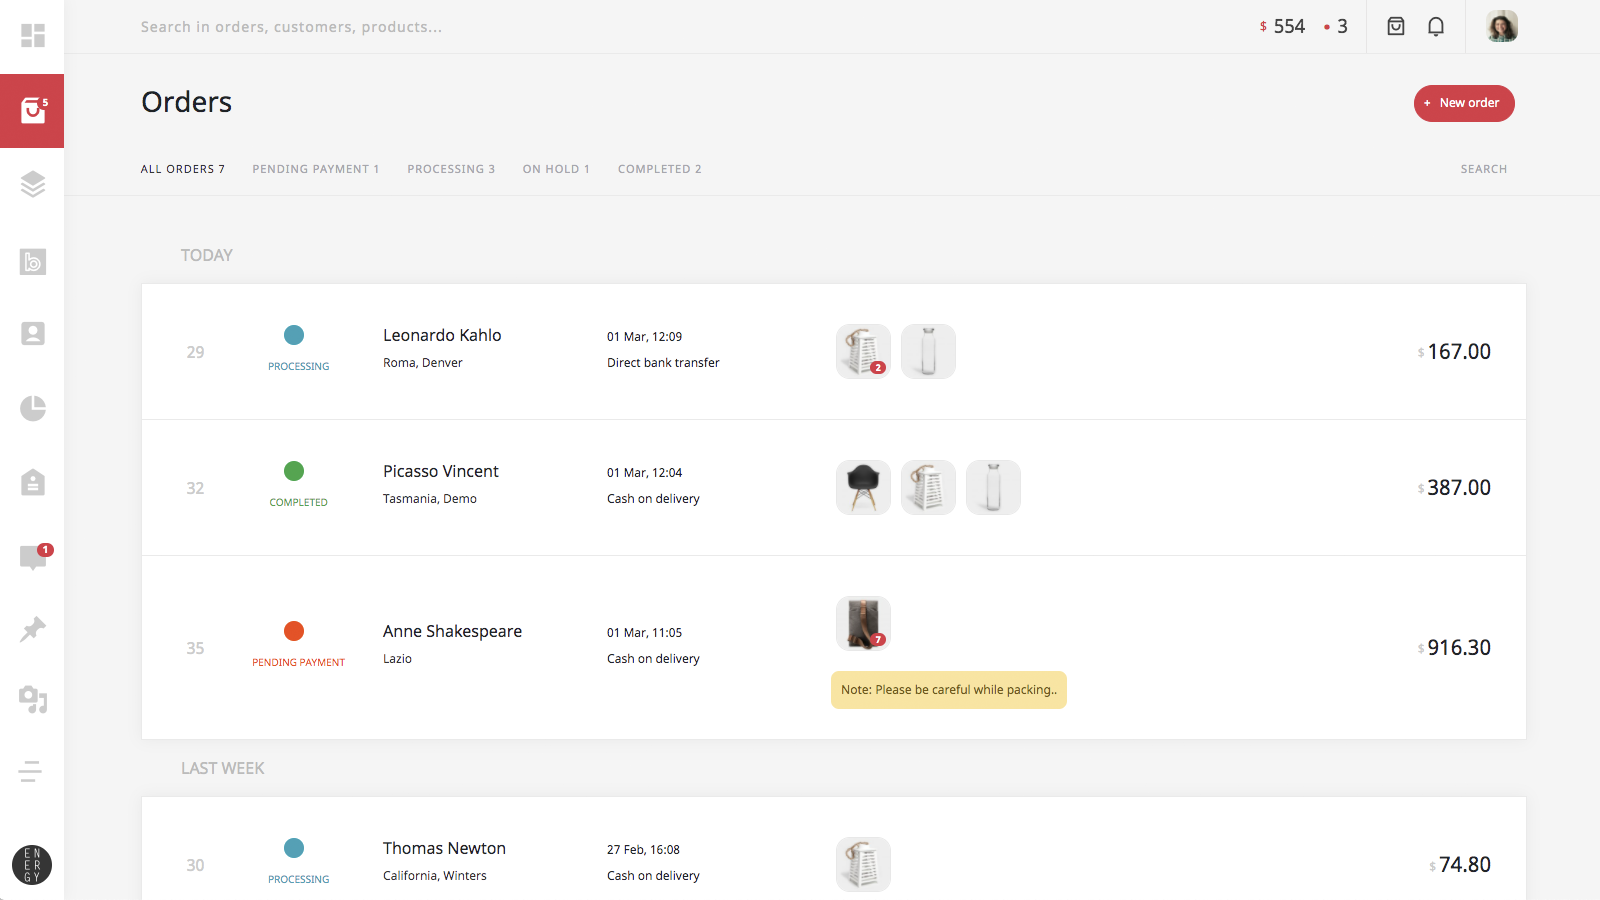
Task: Open the pie chart reports icon
Action: click(x=33, y=408)
